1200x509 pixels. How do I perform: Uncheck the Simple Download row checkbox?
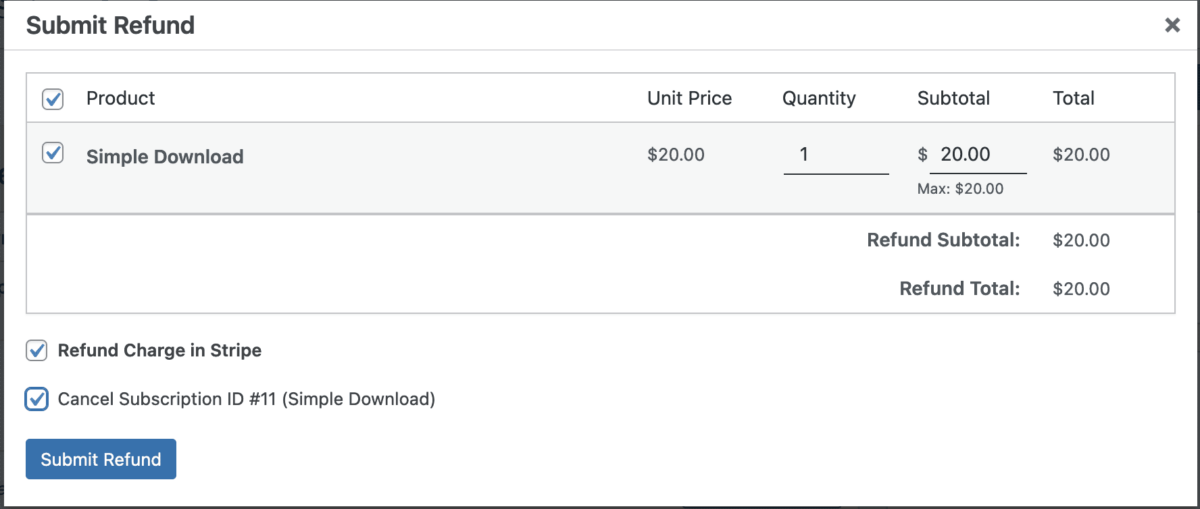[x=53, y=154]
